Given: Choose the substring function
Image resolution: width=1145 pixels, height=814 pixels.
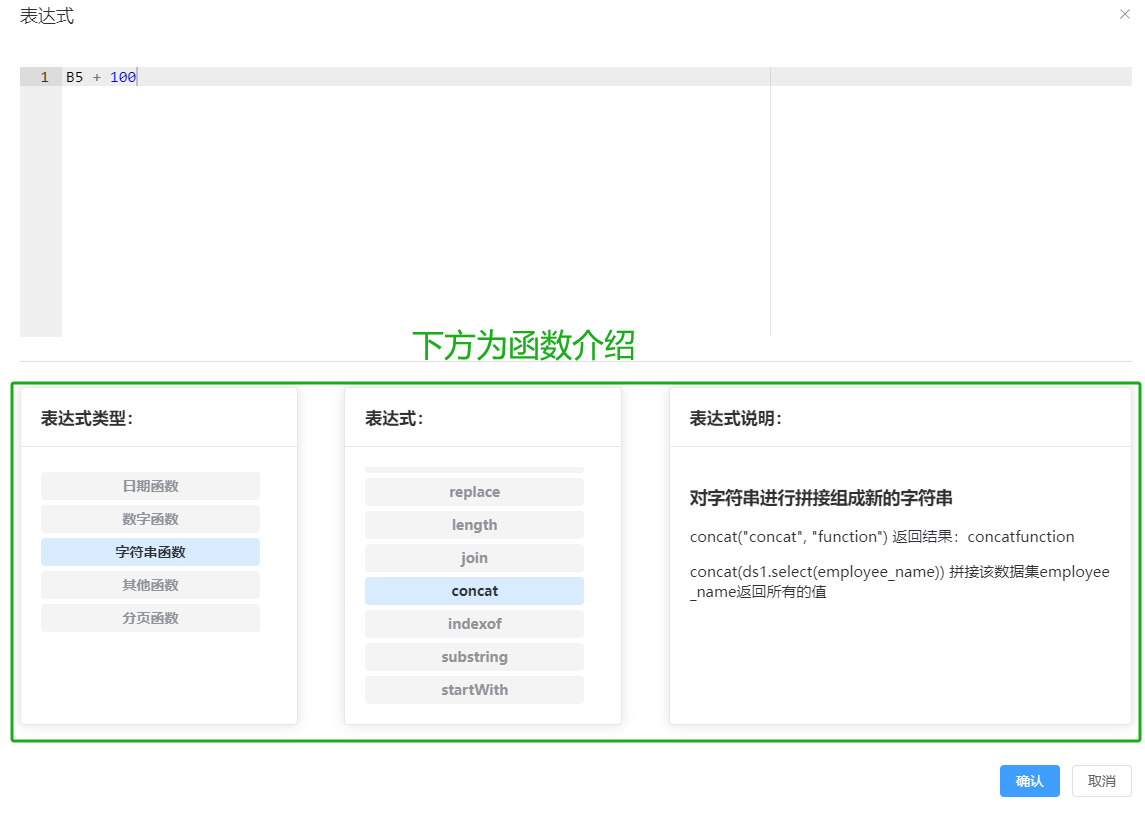Looking at the screenshot, I should point(475,656).
